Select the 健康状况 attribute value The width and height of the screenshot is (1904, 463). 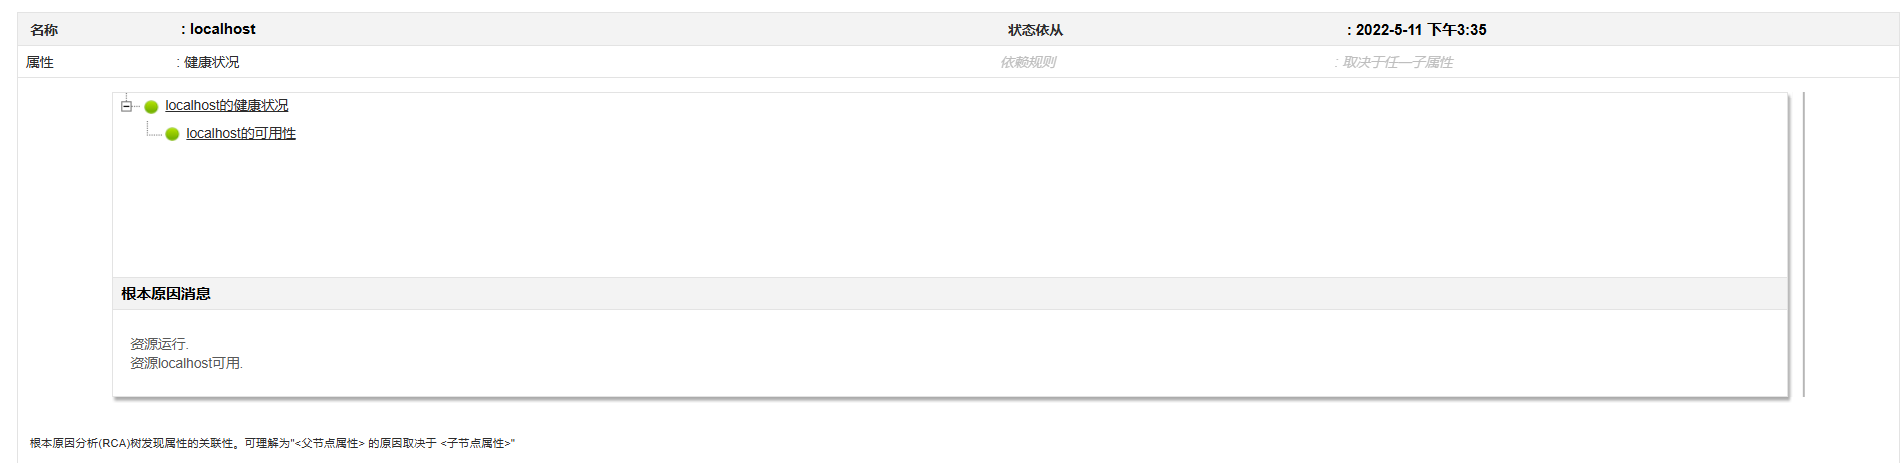(211, 62)
